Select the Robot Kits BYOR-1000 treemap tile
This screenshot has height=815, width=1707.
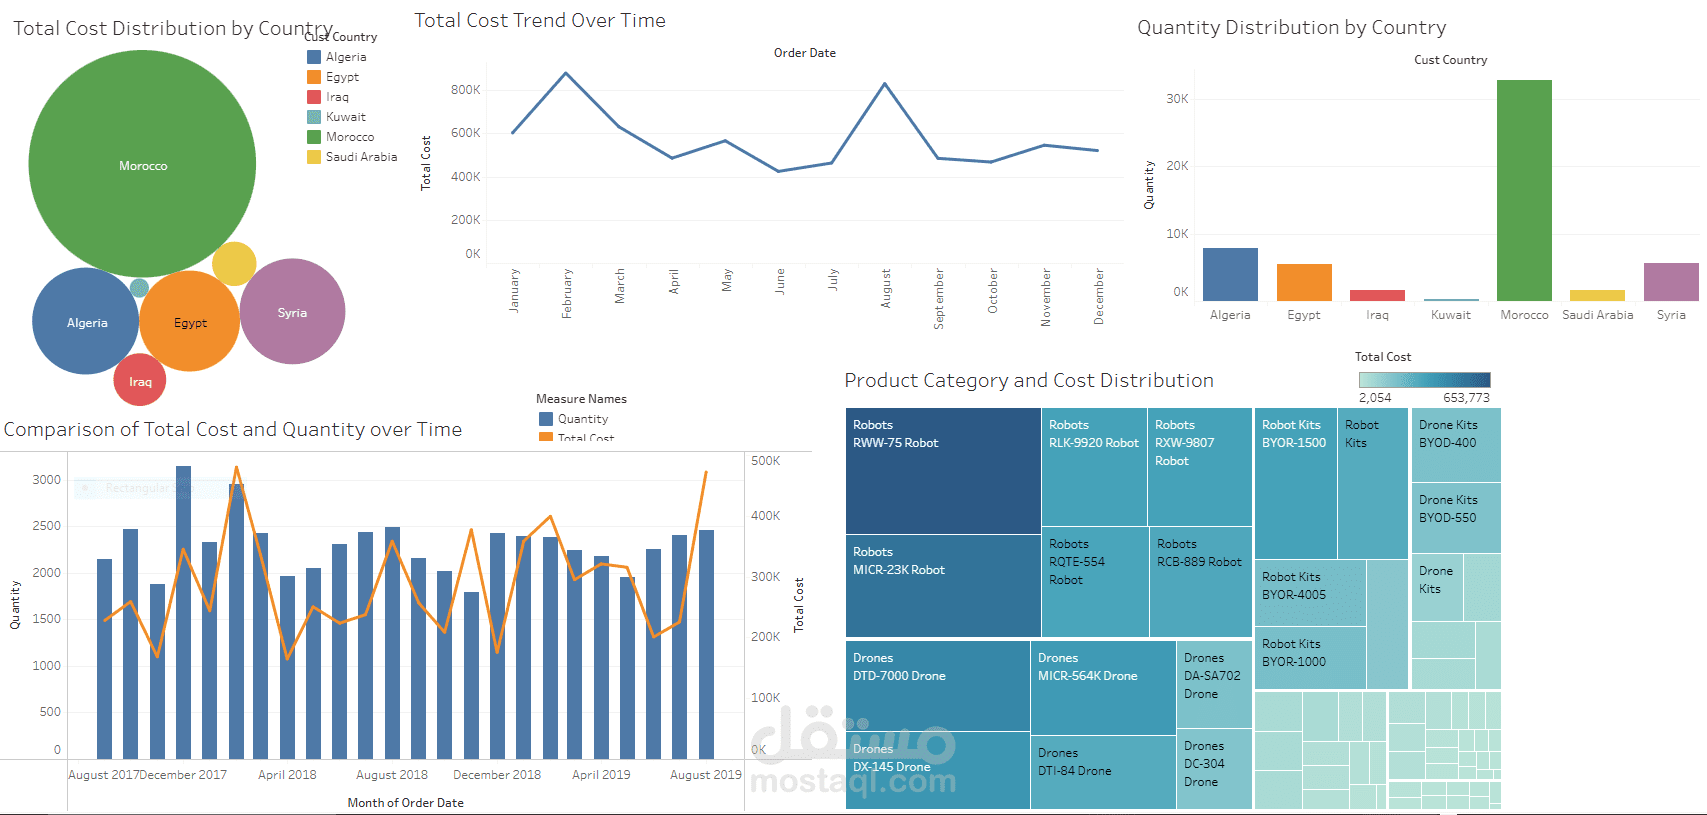1310,658
